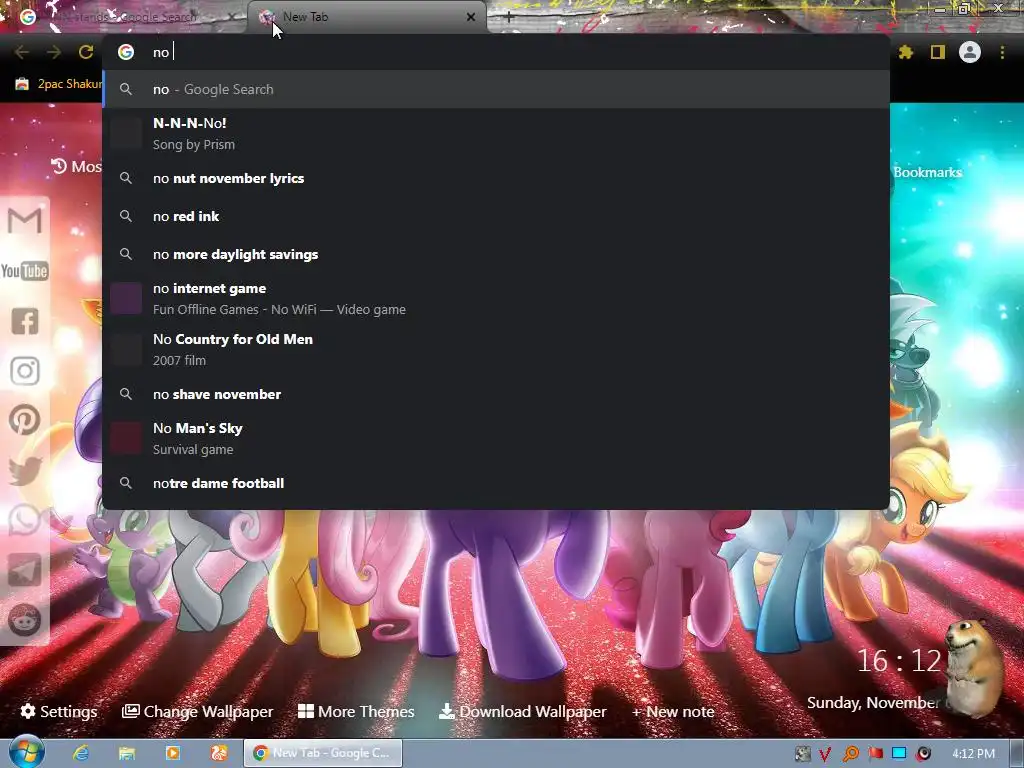Click Change Wallpaper
Viewport: 1024px width, 768px height.
[198, 711]
